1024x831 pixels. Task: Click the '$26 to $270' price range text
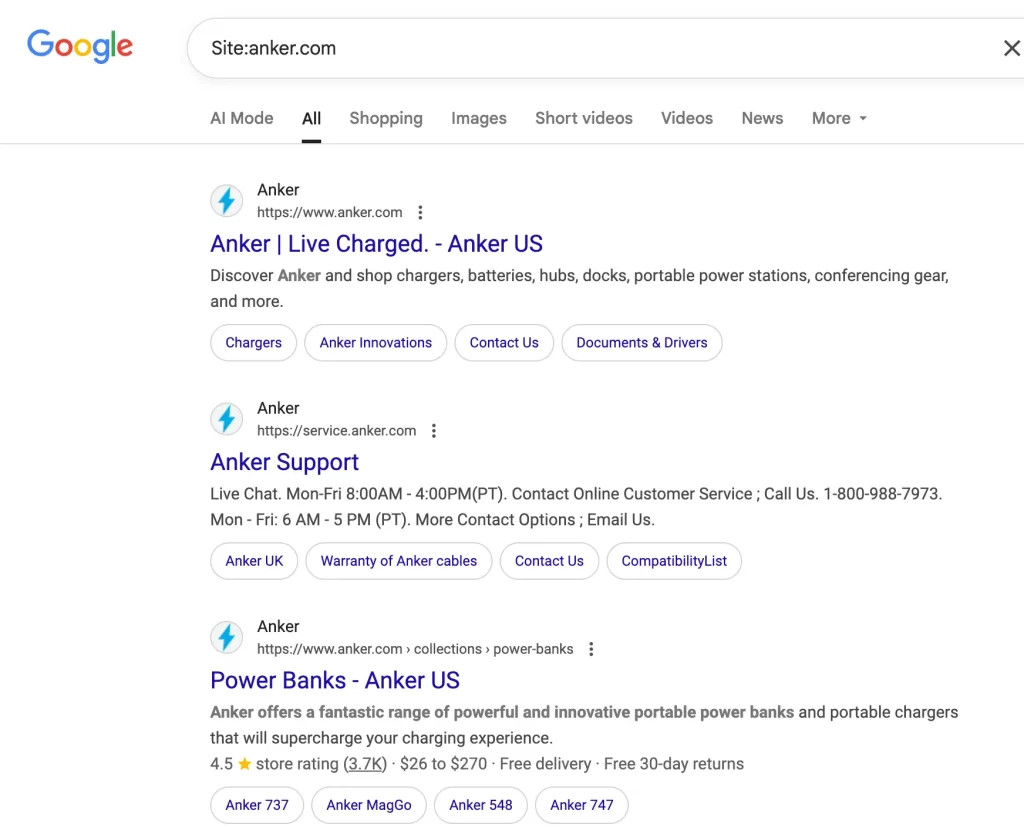[x=443, y=764]
